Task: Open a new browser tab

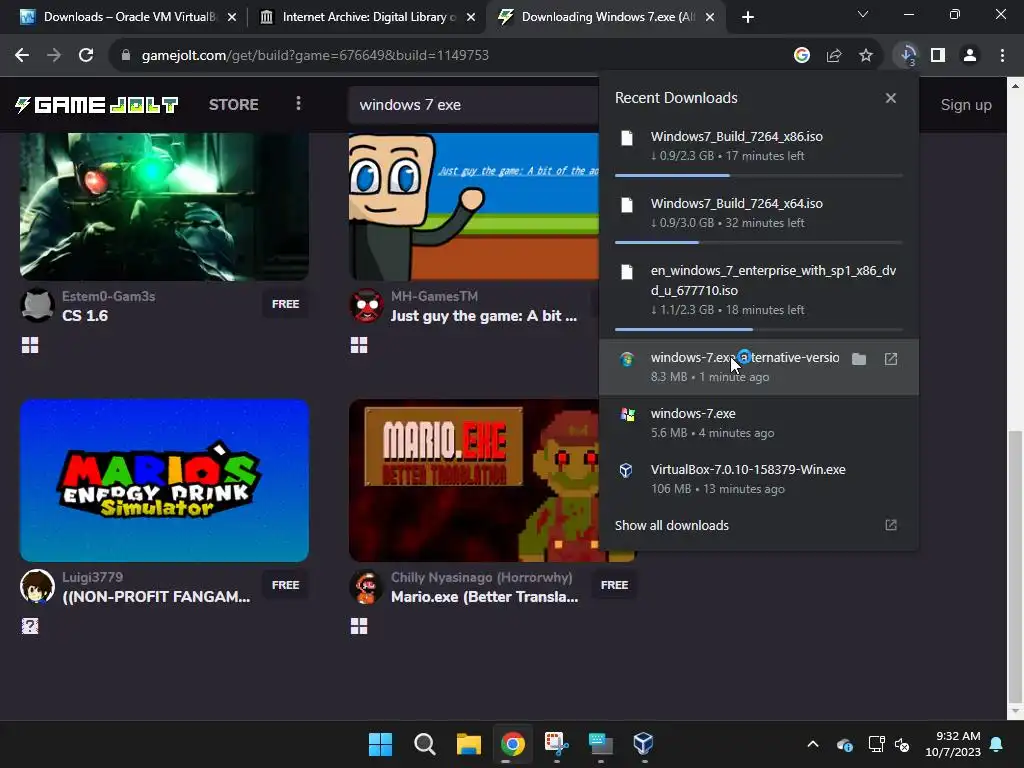Action: click(748, 17)
